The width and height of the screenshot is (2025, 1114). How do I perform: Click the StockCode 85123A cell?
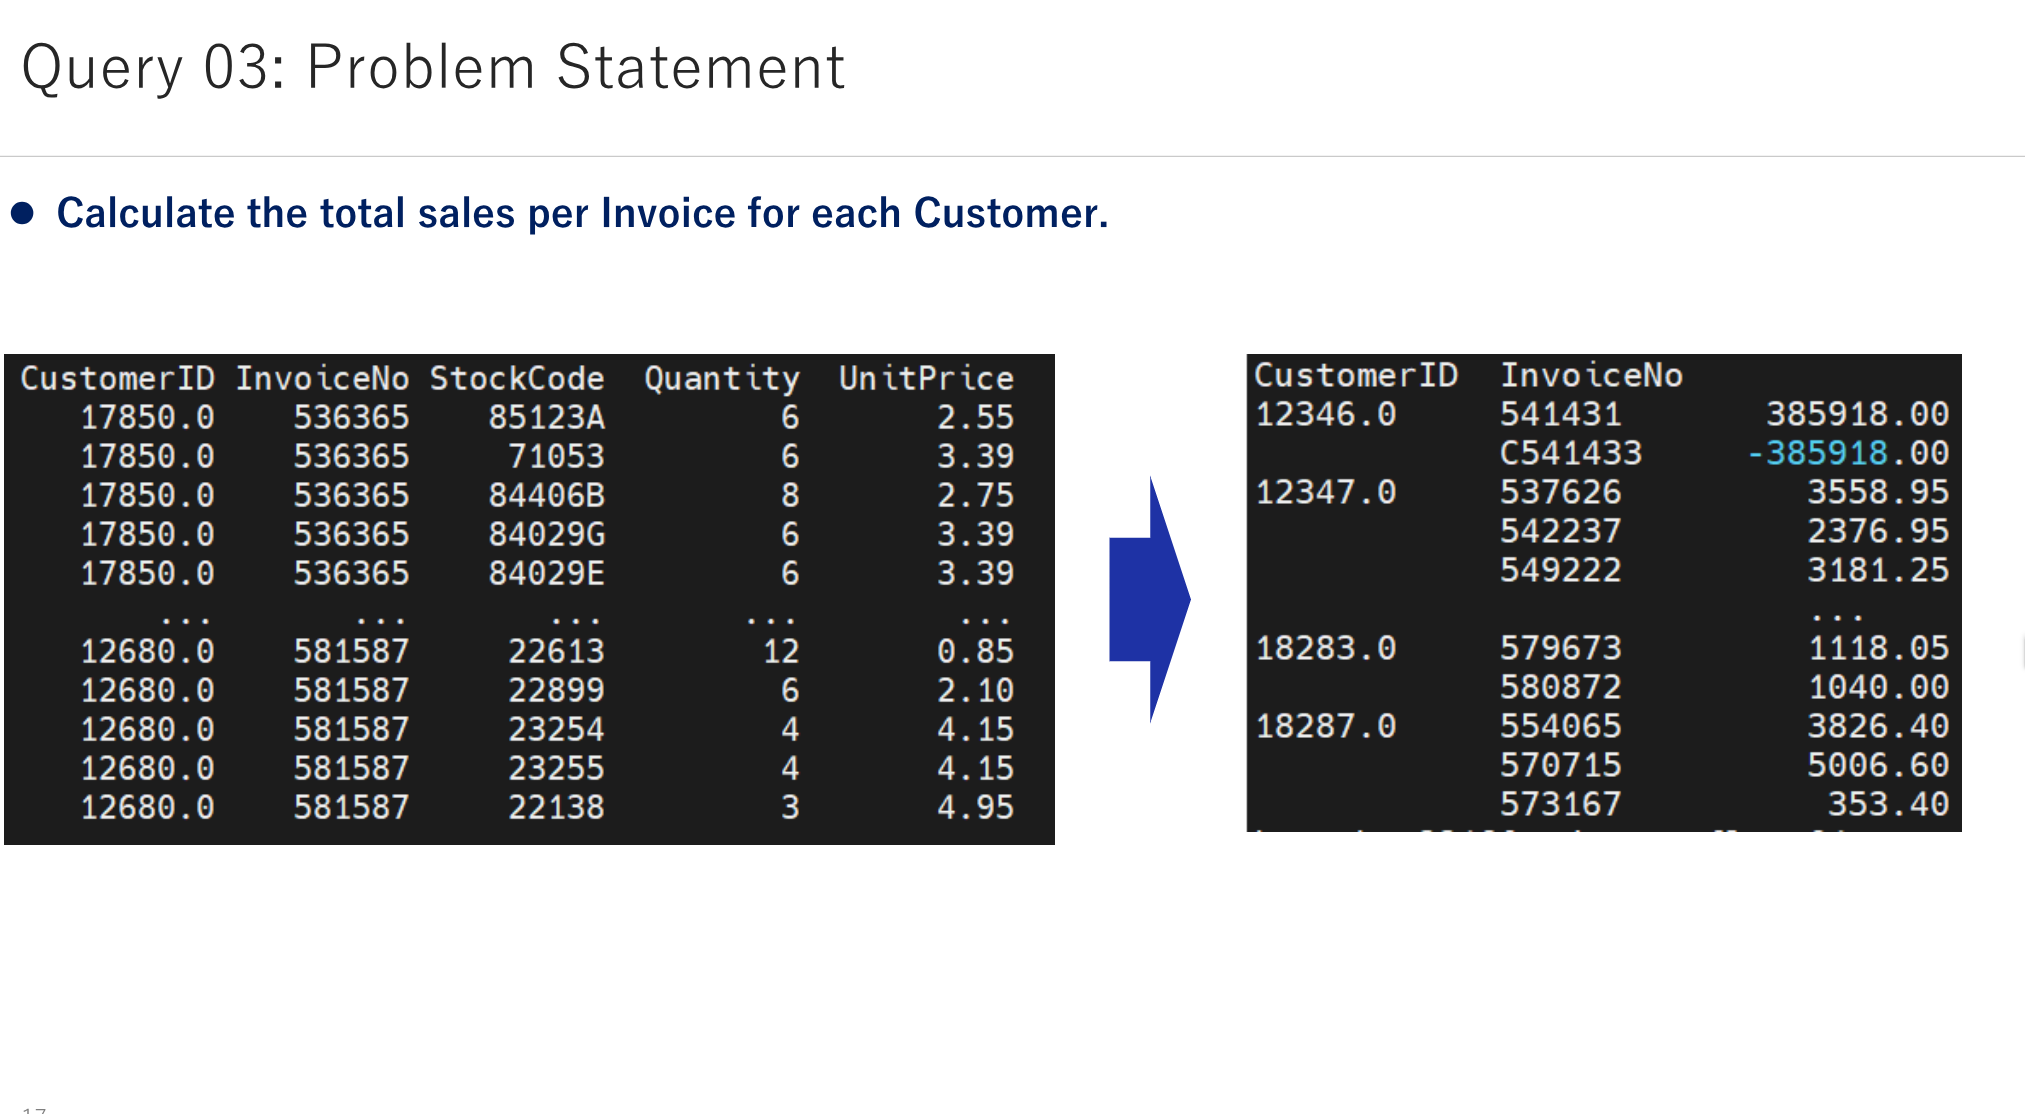pyautogui.click(x=548, y=417)
